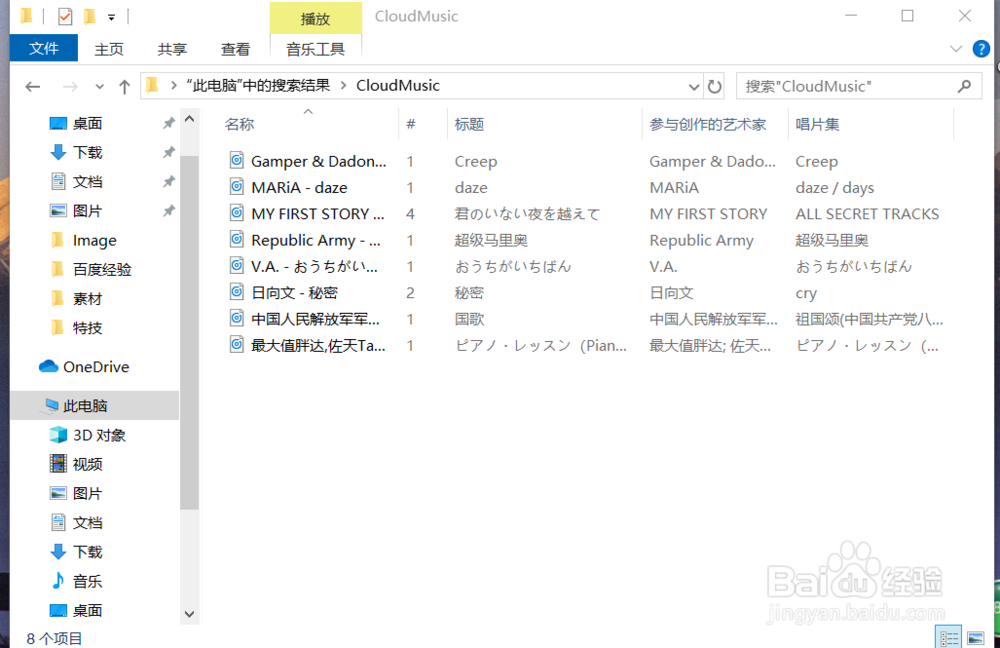This screenshot has height=648, width=1000.
Task: Click the album cell daze / days
Action: (834, 188)
